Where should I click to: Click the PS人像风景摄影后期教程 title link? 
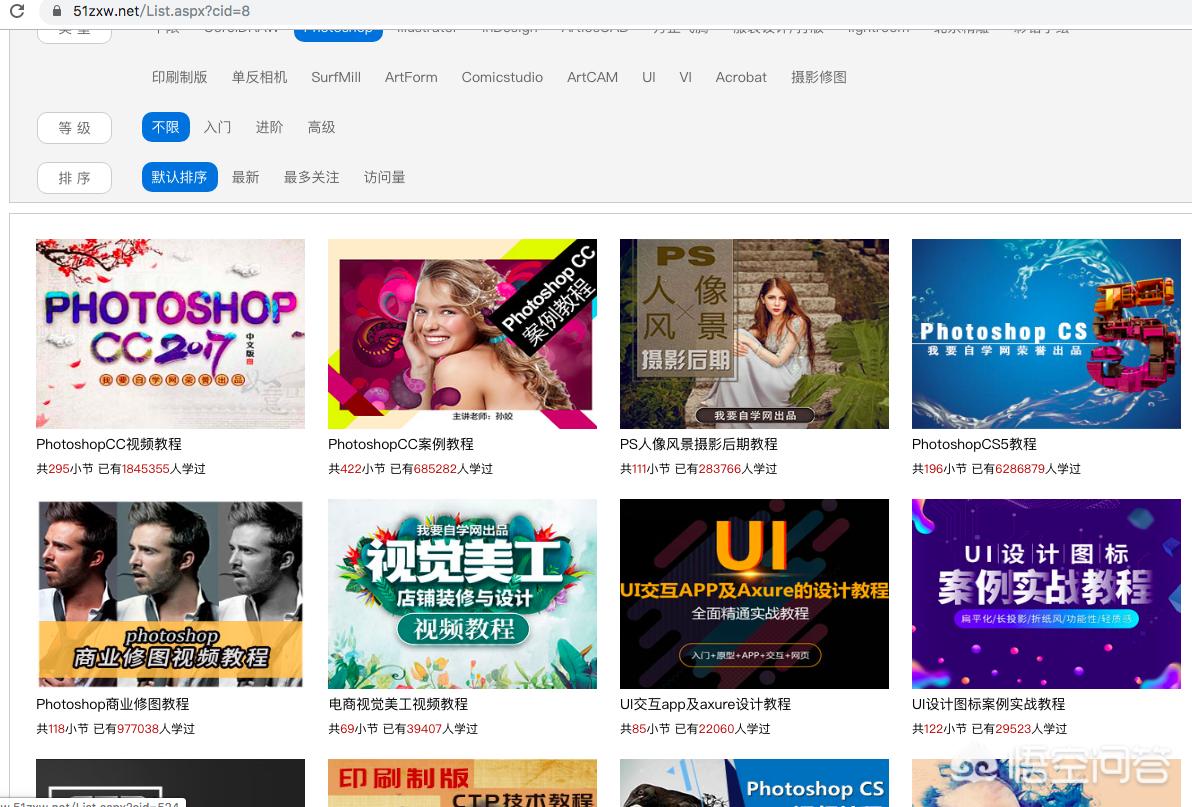[x=699, y=444]
